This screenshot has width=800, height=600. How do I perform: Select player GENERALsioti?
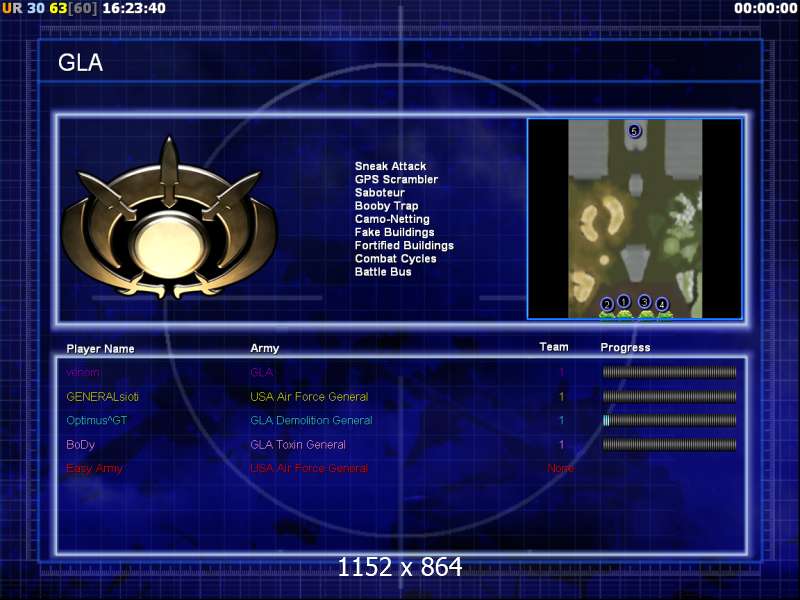pos(103,396)
